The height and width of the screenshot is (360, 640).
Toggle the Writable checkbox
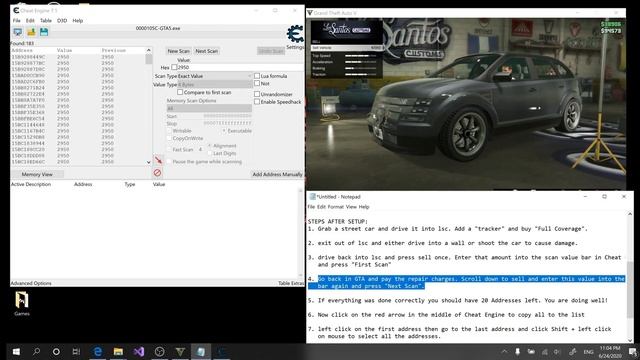[x=169, y=131]
